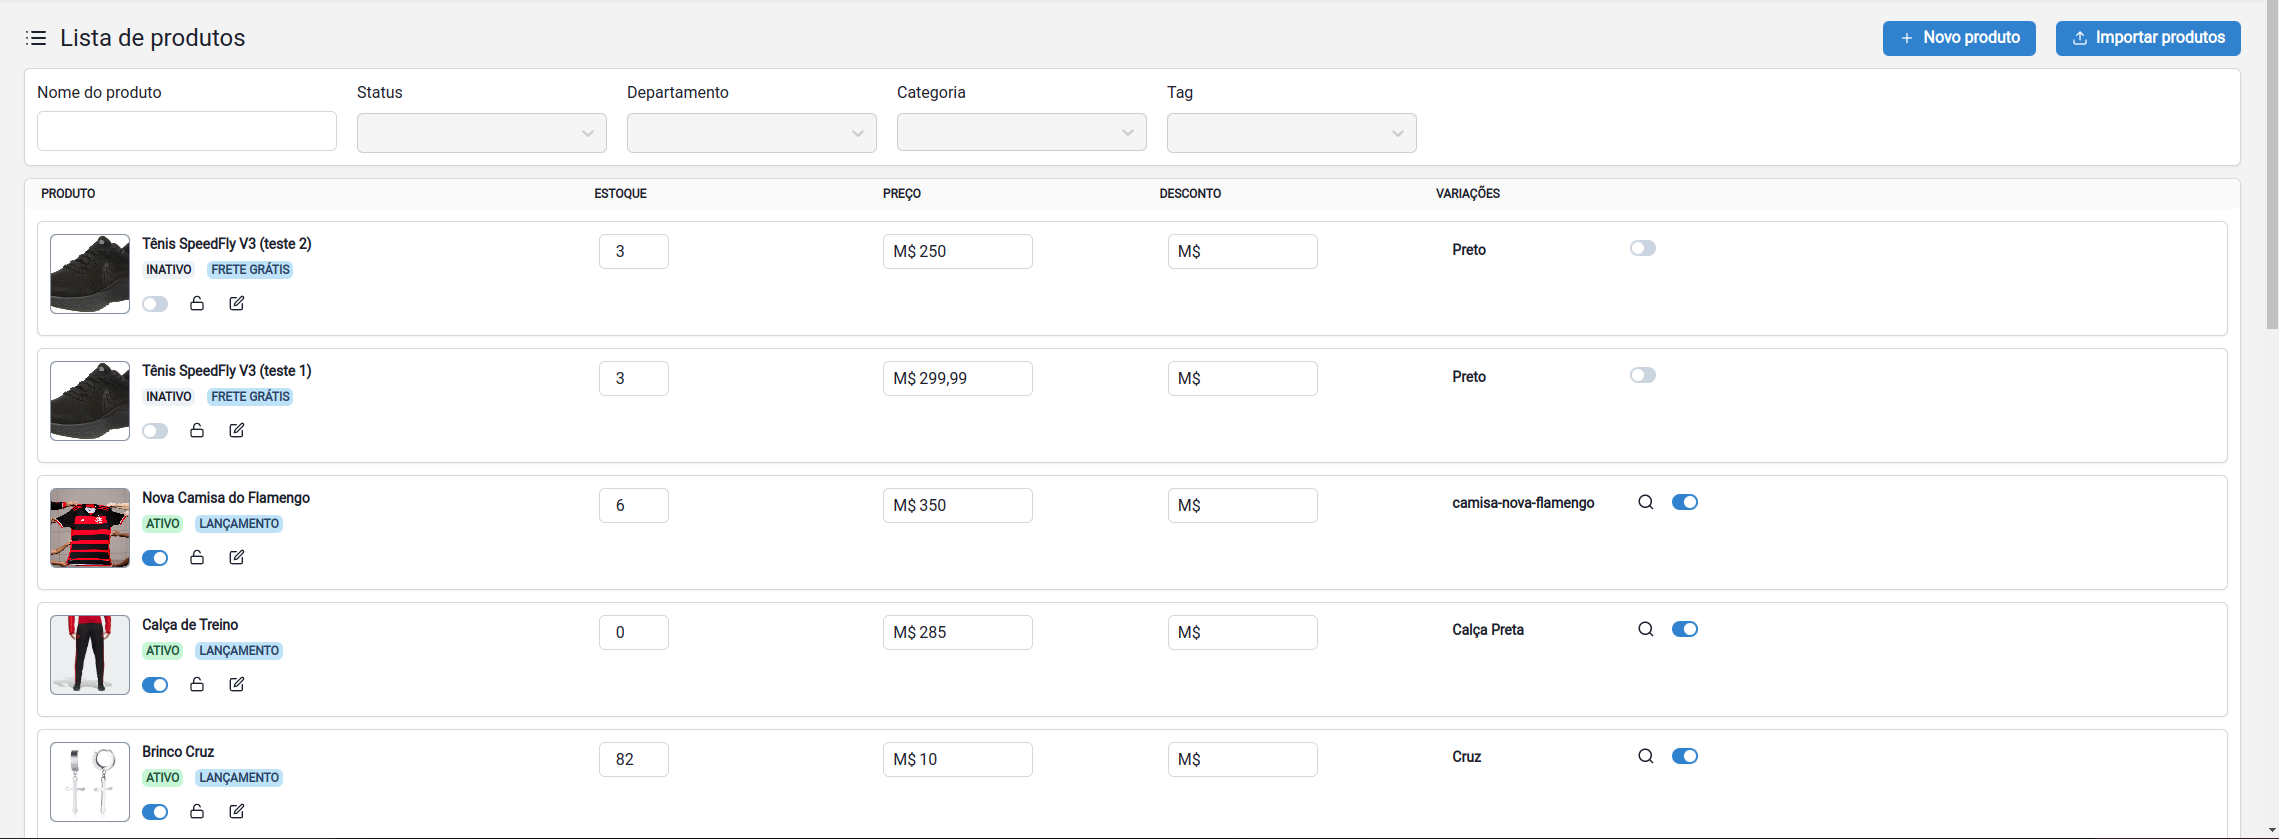Click the lock icon for Calça de Treino
The width and height of the screenshot is (2279, 839).
pyautogui.click(x=197, y=684)
